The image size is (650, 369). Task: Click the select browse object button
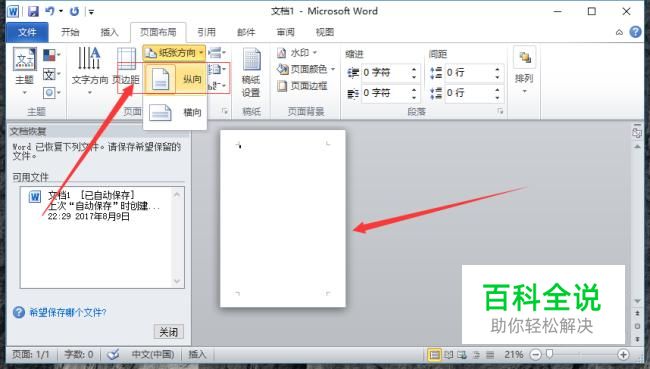tap(637, 326)
